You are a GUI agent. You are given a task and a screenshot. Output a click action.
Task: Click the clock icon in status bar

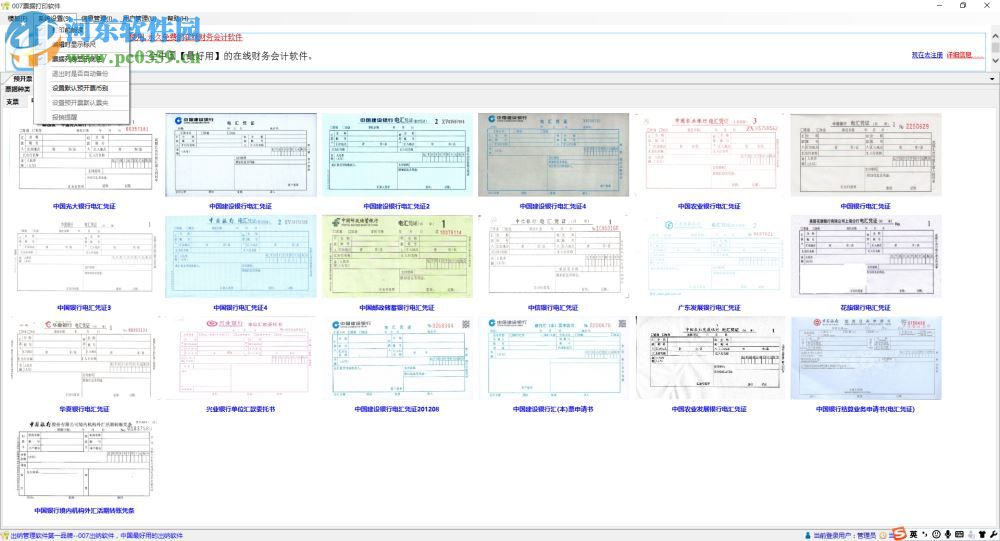tap(883, 536)
